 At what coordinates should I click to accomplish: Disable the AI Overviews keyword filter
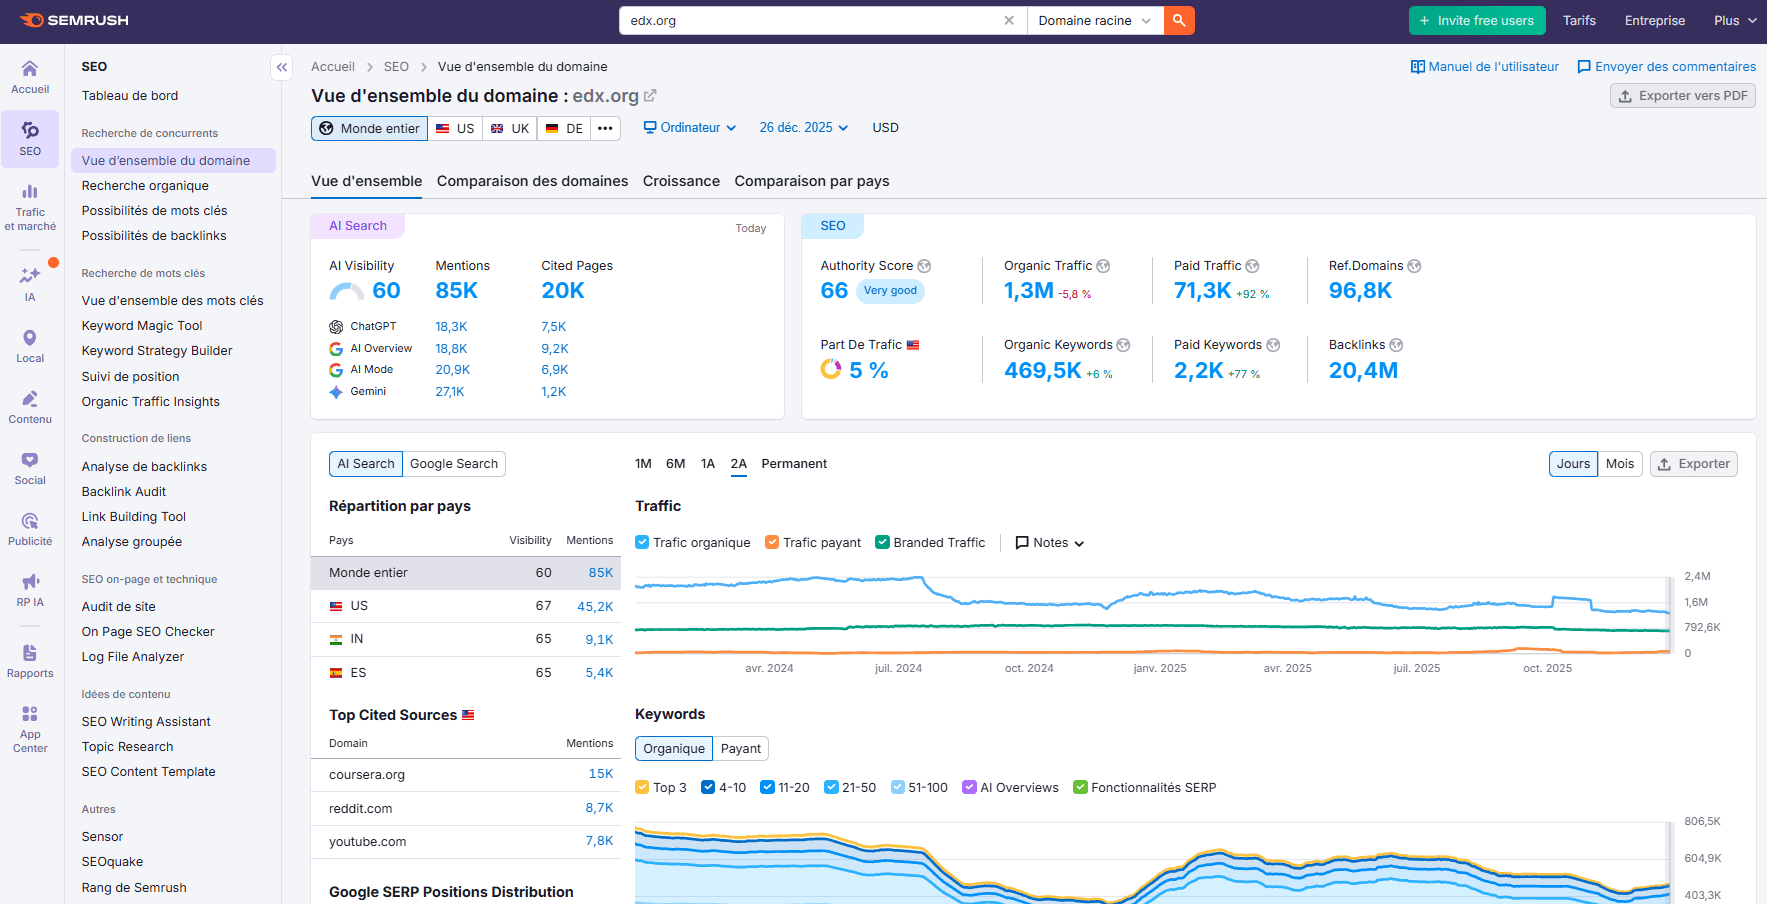click(x=968, y=787)
